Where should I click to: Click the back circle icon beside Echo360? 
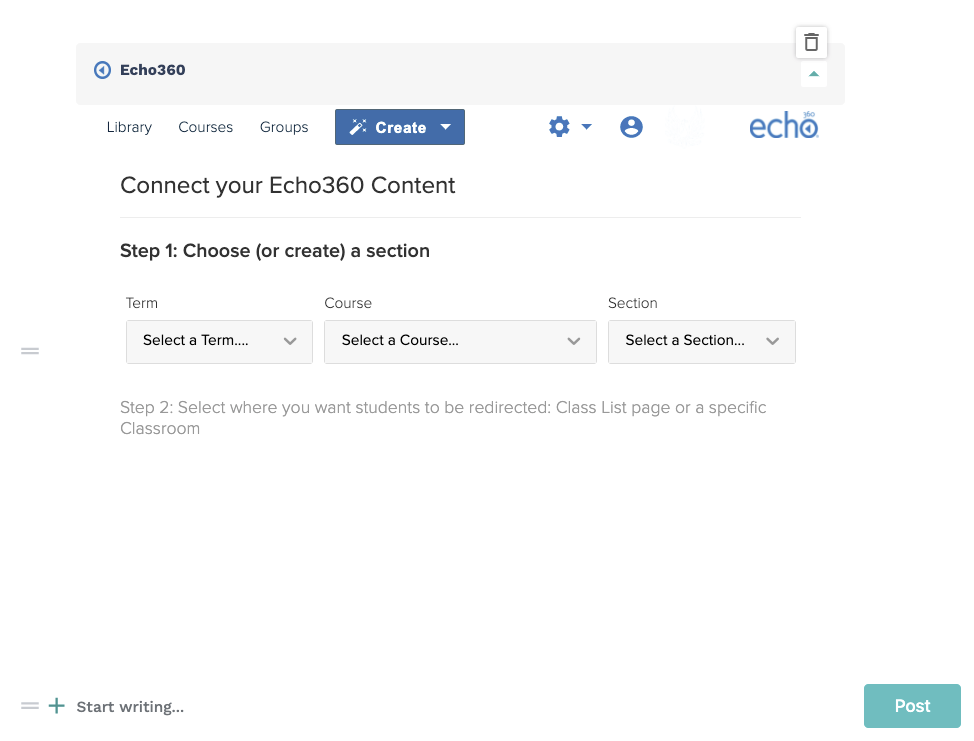point(102,70)
